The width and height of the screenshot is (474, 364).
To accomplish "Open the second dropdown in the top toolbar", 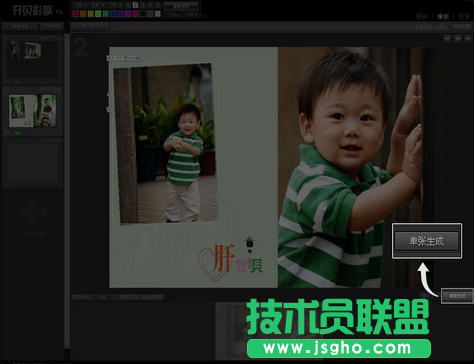I will [98, 5].
